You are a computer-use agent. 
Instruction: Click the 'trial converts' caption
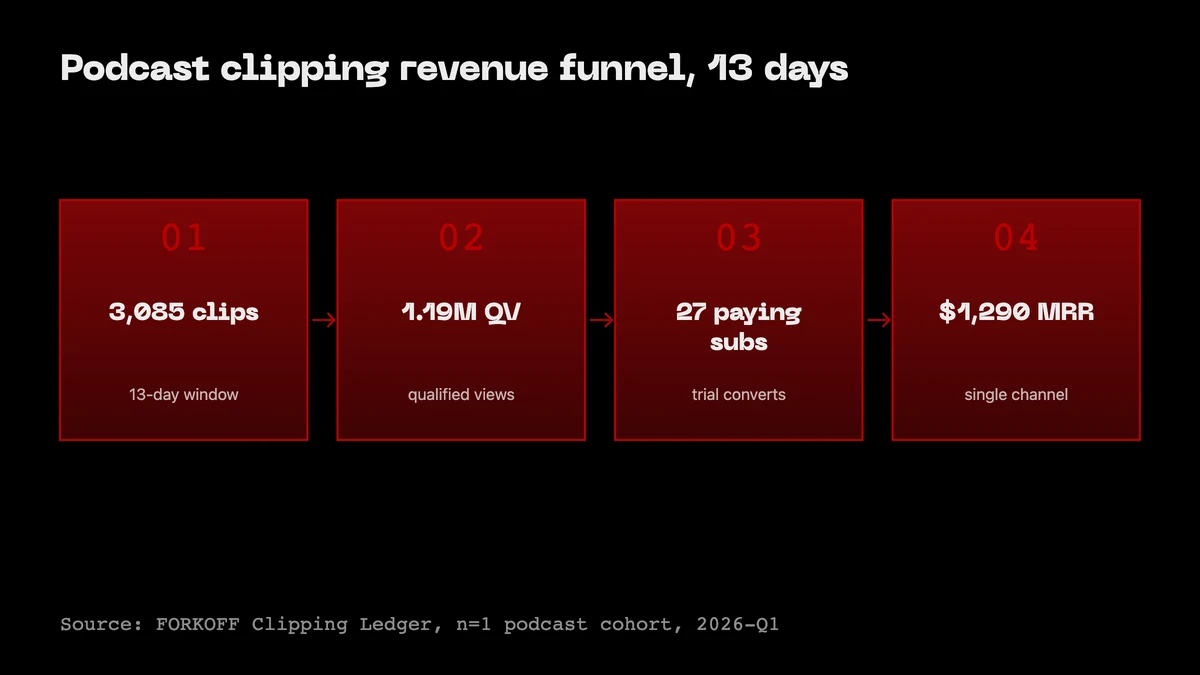739,394
